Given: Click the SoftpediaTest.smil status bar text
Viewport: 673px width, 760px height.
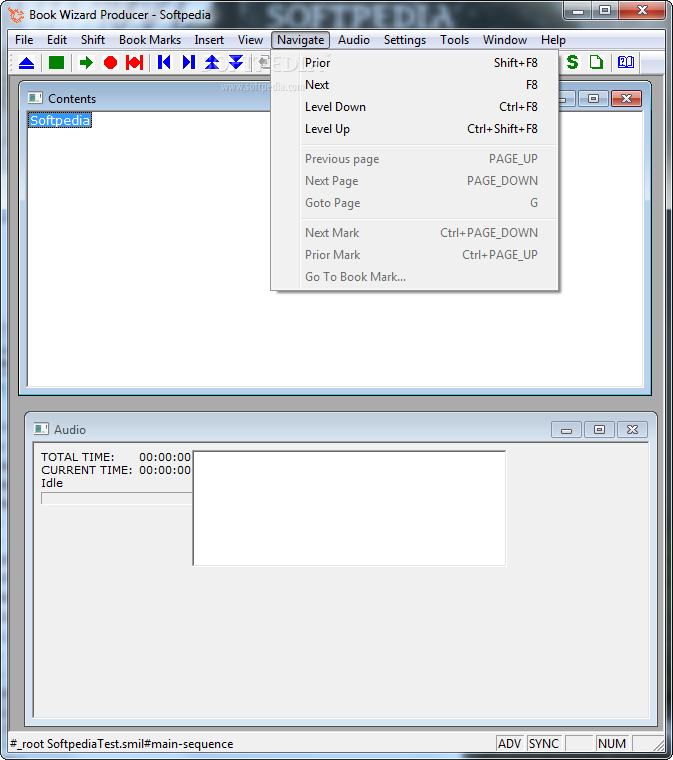Looking at the screenshot, I should coord(121,744).
